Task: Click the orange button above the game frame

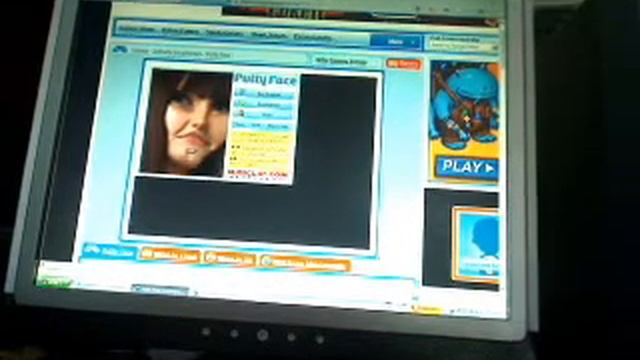Action: coord(403,64)
